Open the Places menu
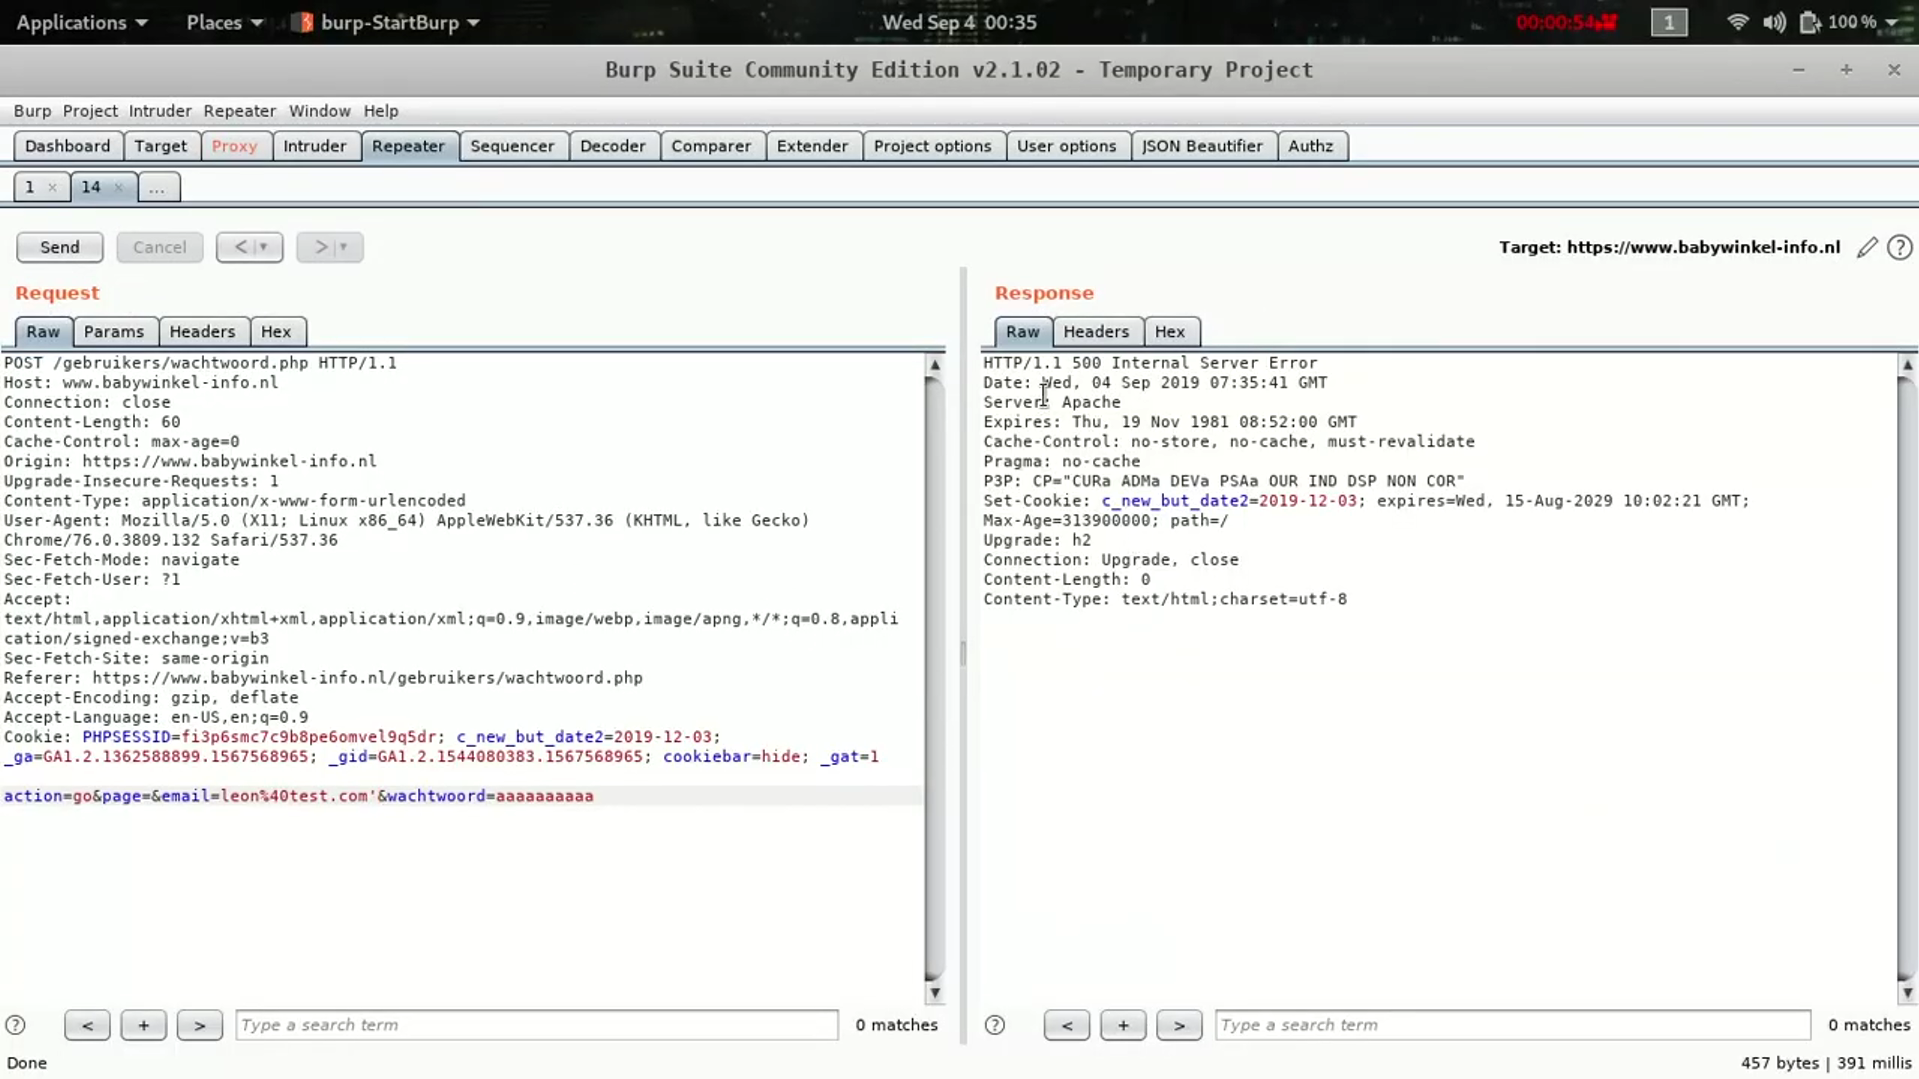 pyautogui.click(x=223, y=22)
